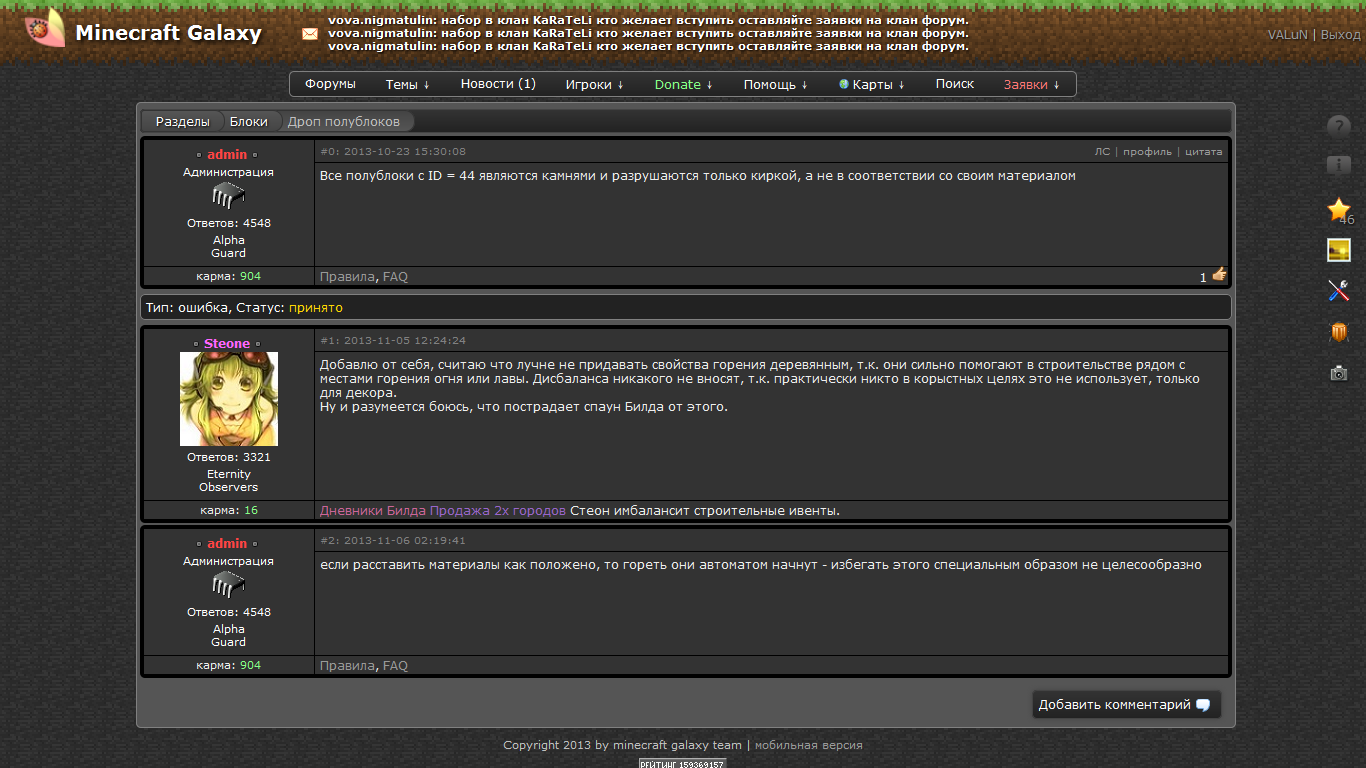Click timestamp #1: 2013-11-05 12:24:24
1366x768 pixels.
point(393,341)
